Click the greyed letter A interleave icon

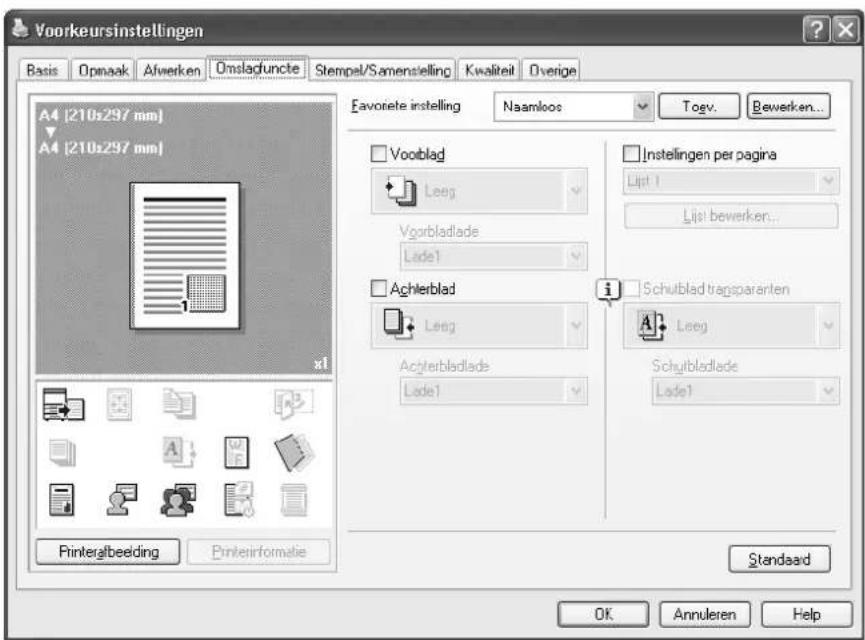pyautogui.click(x=179, y=452)
